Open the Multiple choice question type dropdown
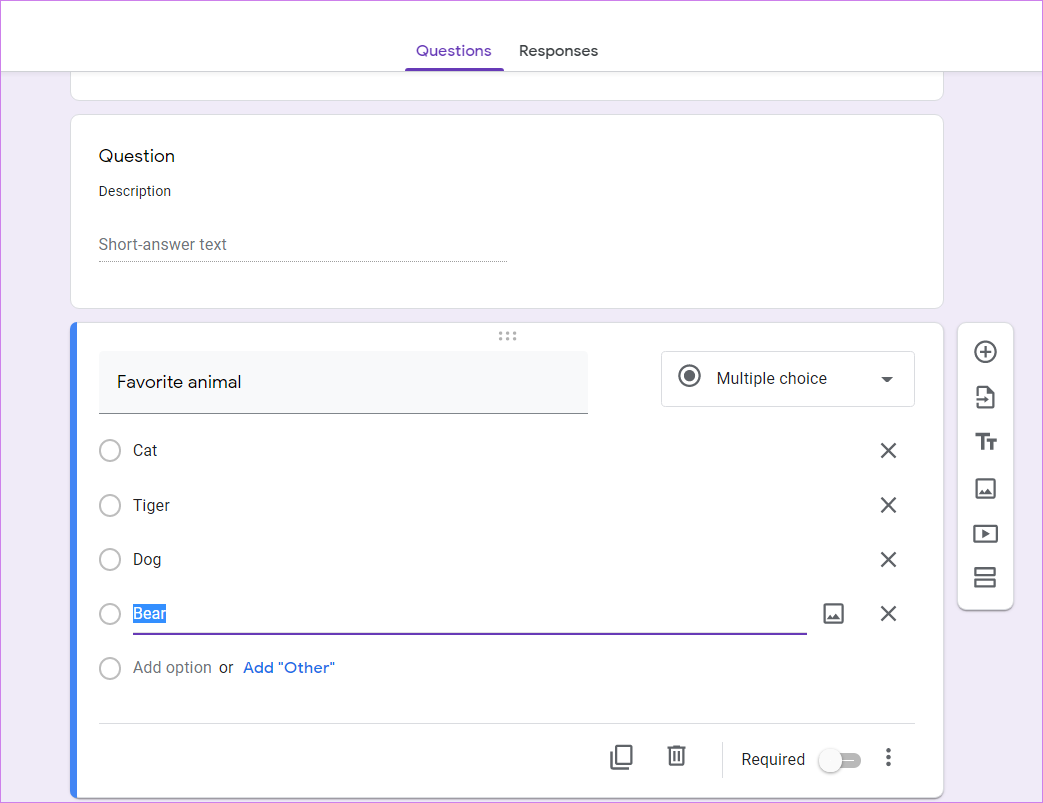The height and width of the screenshot is (803, 1043). pos(787,379)
